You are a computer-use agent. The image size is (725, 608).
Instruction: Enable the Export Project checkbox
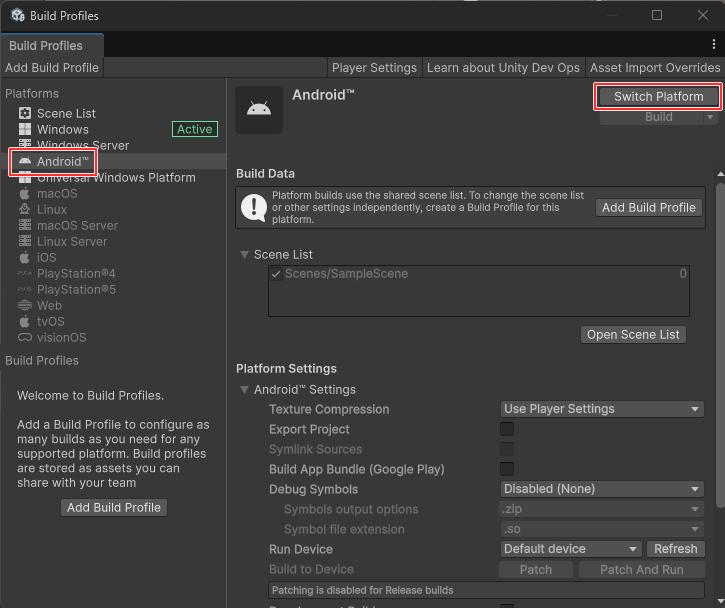(x=507, y=429)
